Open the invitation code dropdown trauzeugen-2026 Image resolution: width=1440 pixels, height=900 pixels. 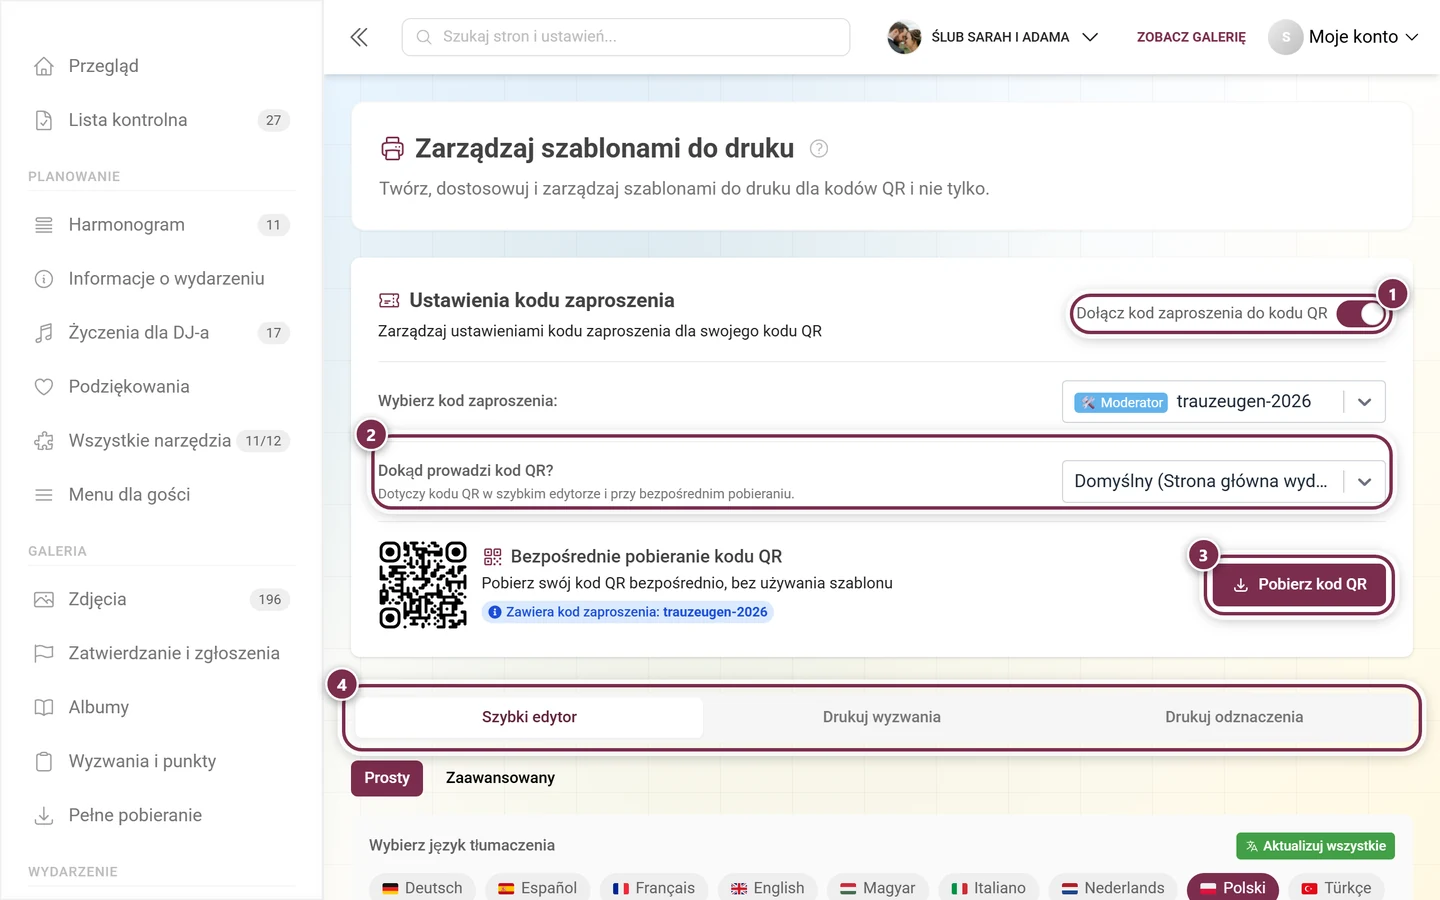(x=1224, y=402)
